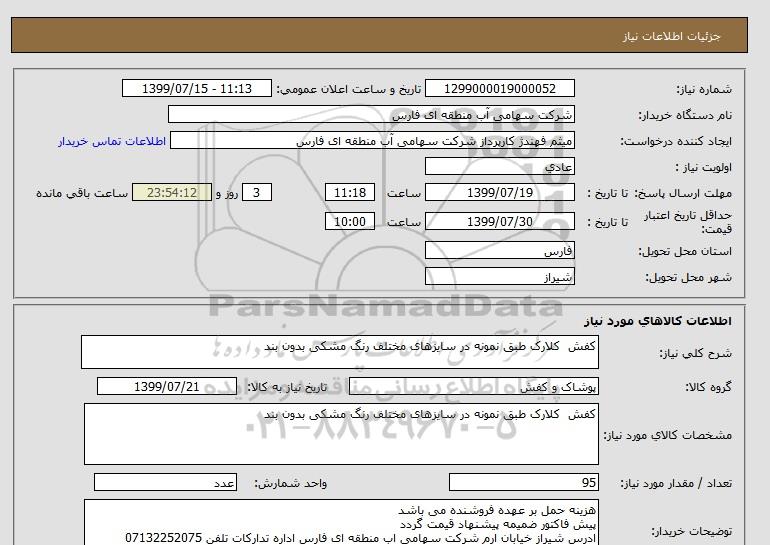This screenshot has width=770, height=545.
Task: Click response deadline date 1399/07/19
Action: (x=499, y=192)
